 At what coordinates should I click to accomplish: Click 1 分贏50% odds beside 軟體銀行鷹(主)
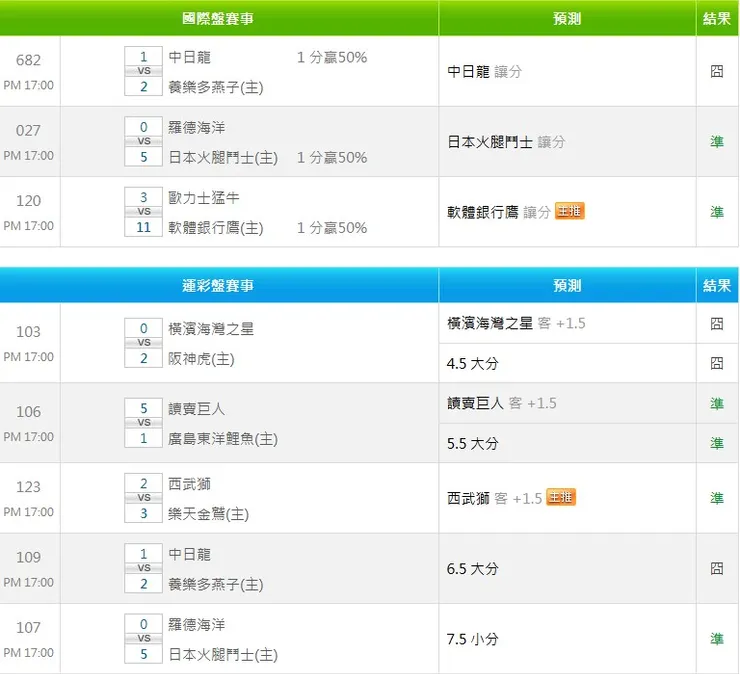click(332, 228)
